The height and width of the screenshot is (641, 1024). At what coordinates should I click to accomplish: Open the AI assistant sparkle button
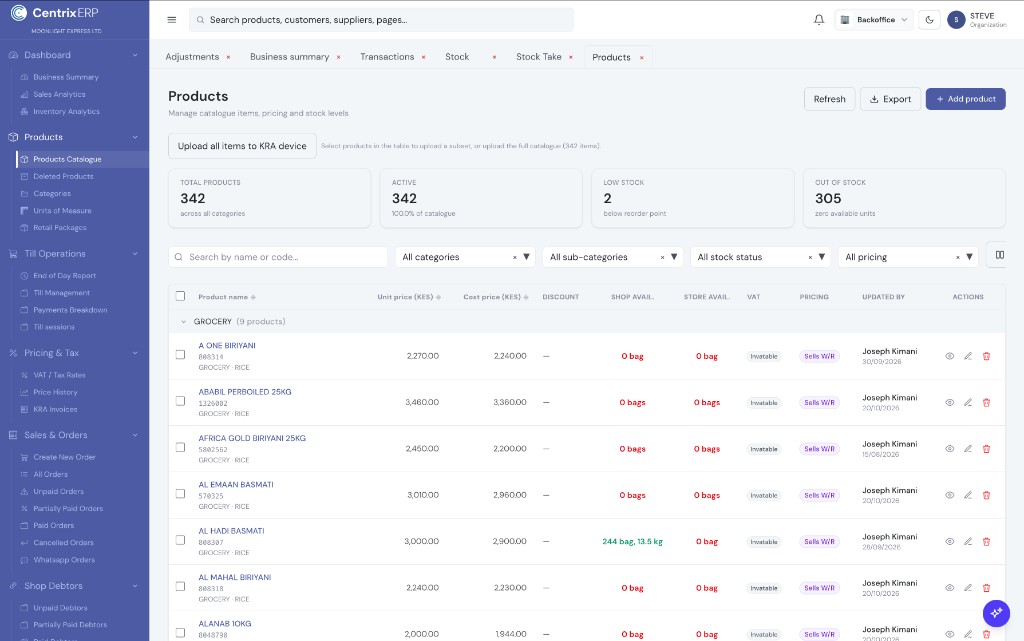(x=996, y=613)
